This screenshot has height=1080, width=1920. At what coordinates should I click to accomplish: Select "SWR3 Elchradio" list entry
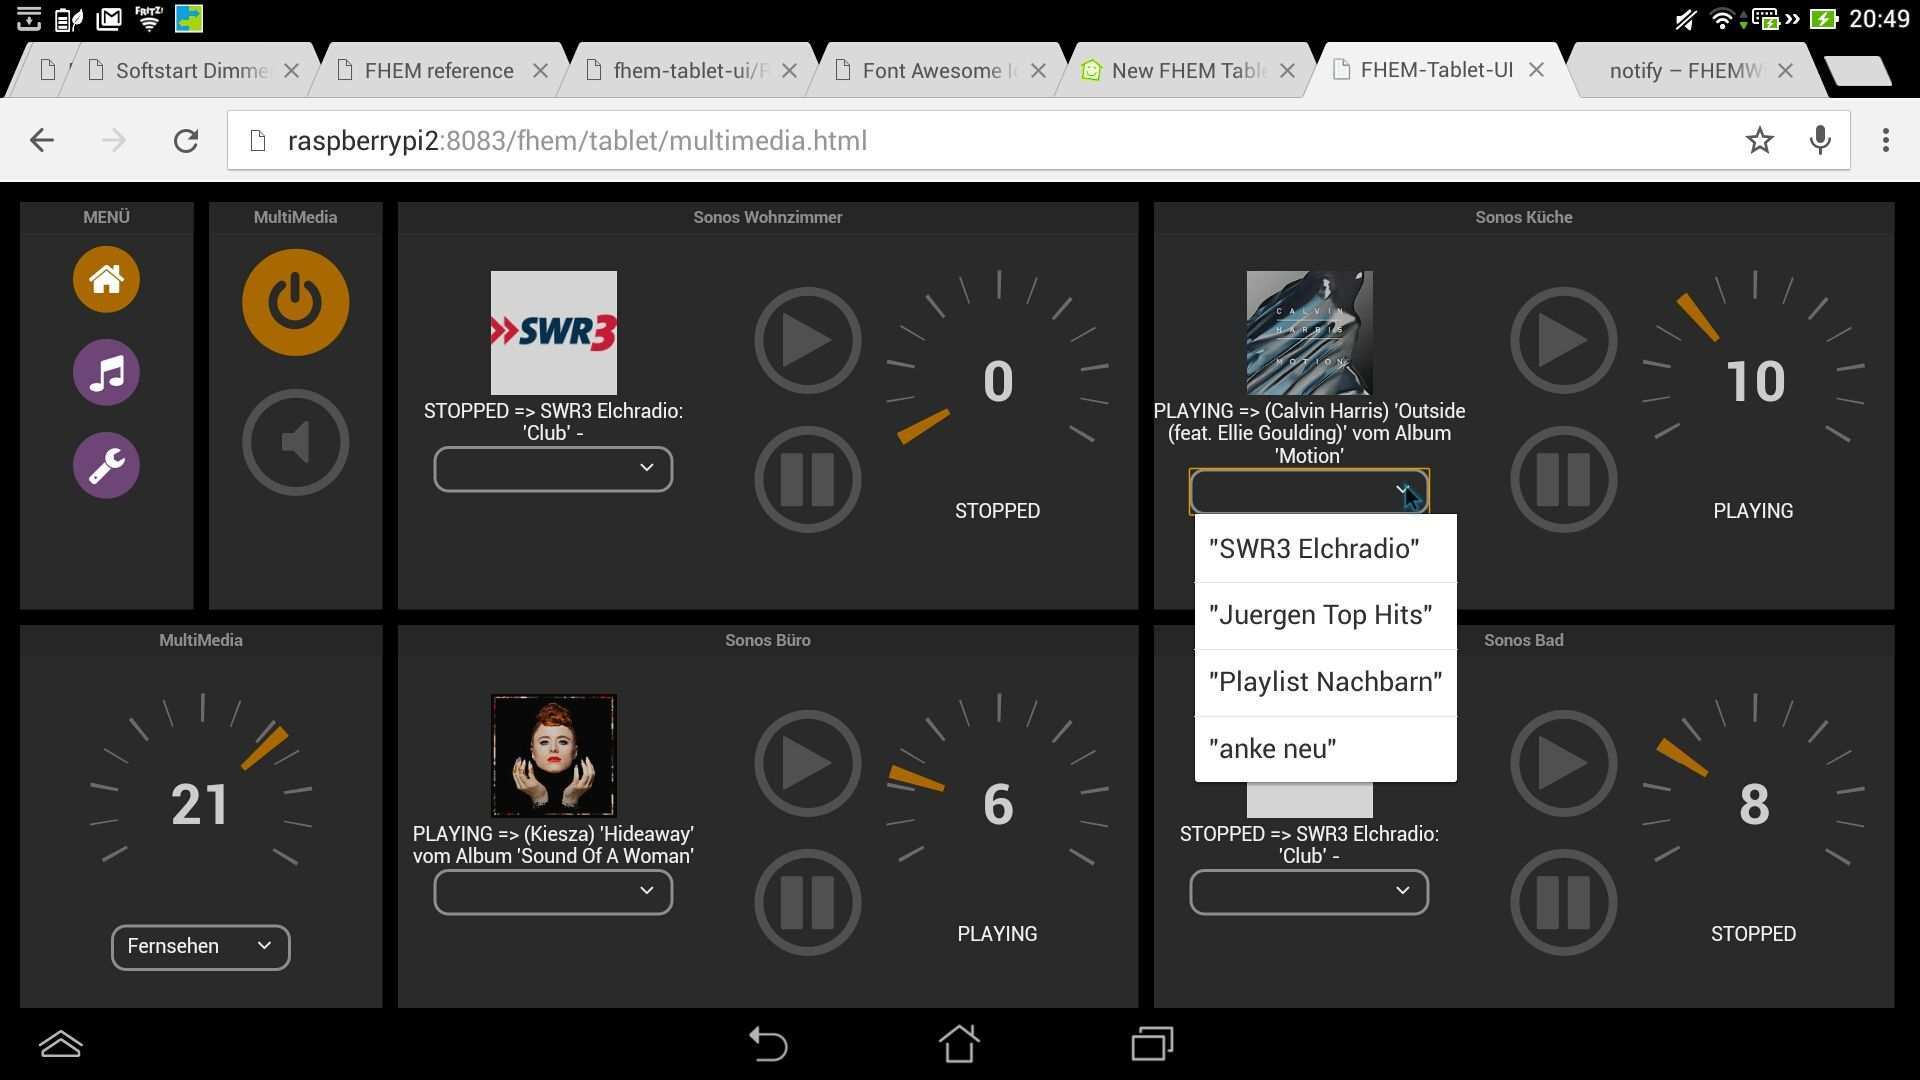tap(1314, 549)
